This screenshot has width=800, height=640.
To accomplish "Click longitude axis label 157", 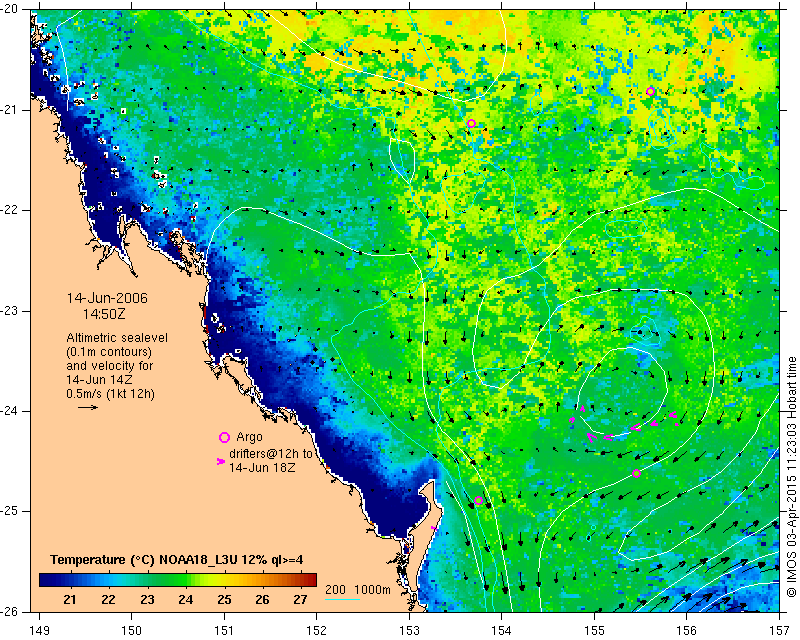I will click(x=780, y=631).
